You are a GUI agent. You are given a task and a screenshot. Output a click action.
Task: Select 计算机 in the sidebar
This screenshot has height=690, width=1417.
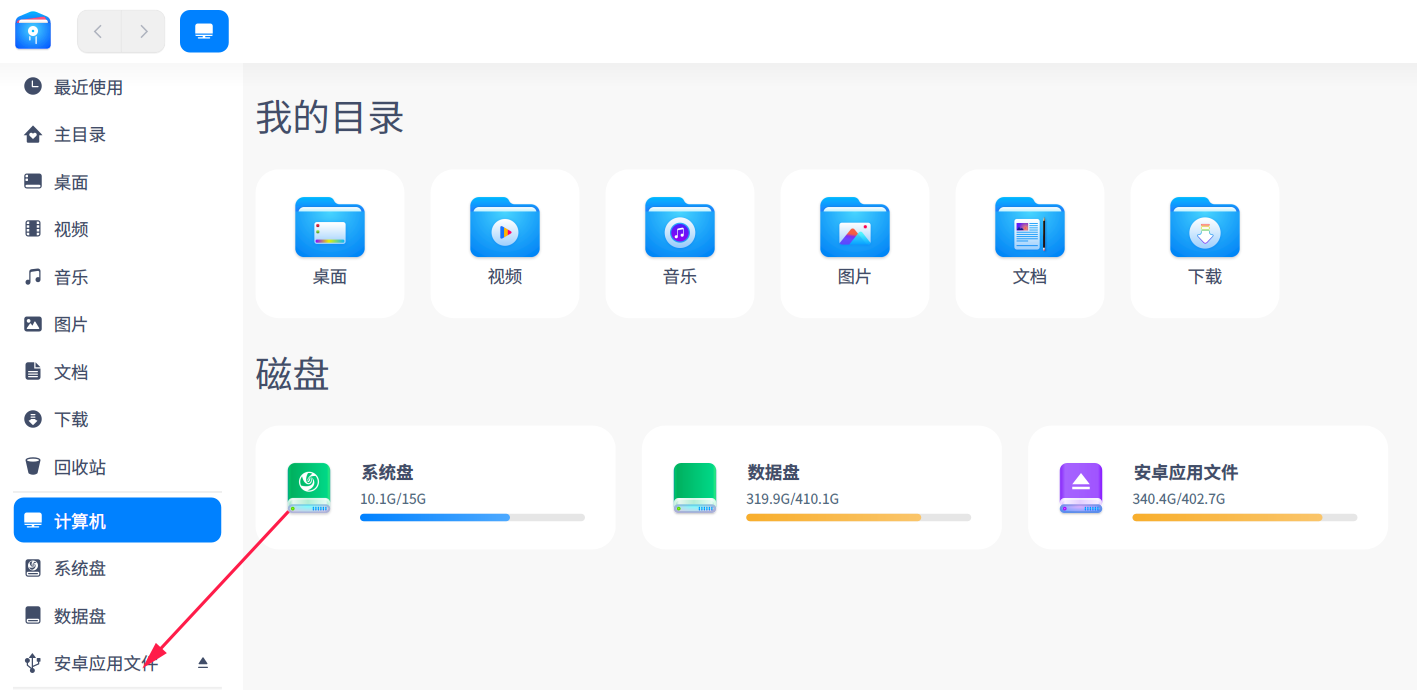click(x=118, y=520)
